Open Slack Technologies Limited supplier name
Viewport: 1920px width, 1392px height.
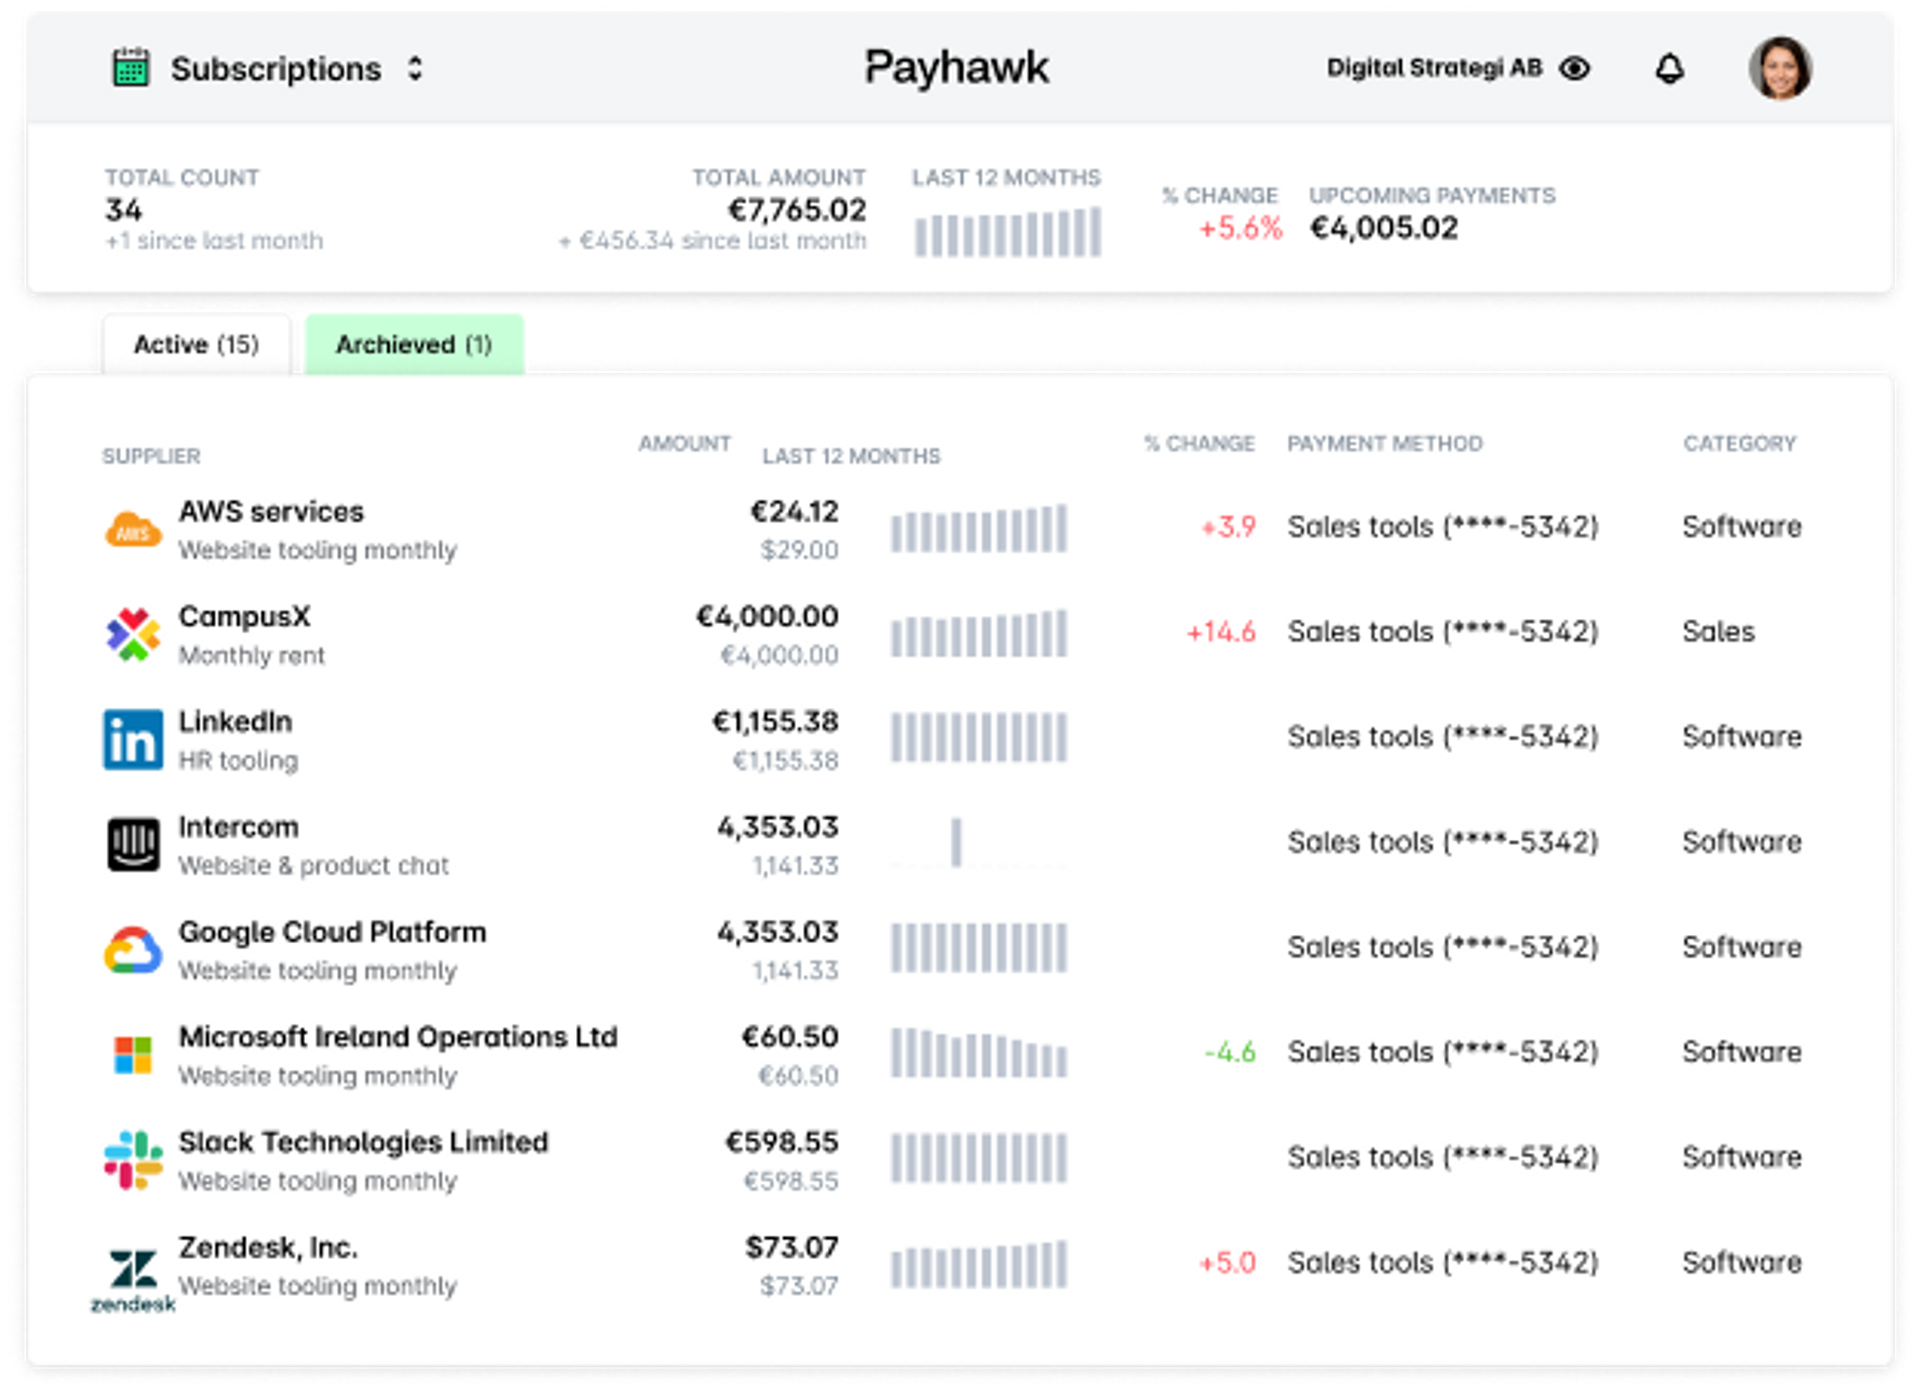(x=364, y=1142)
